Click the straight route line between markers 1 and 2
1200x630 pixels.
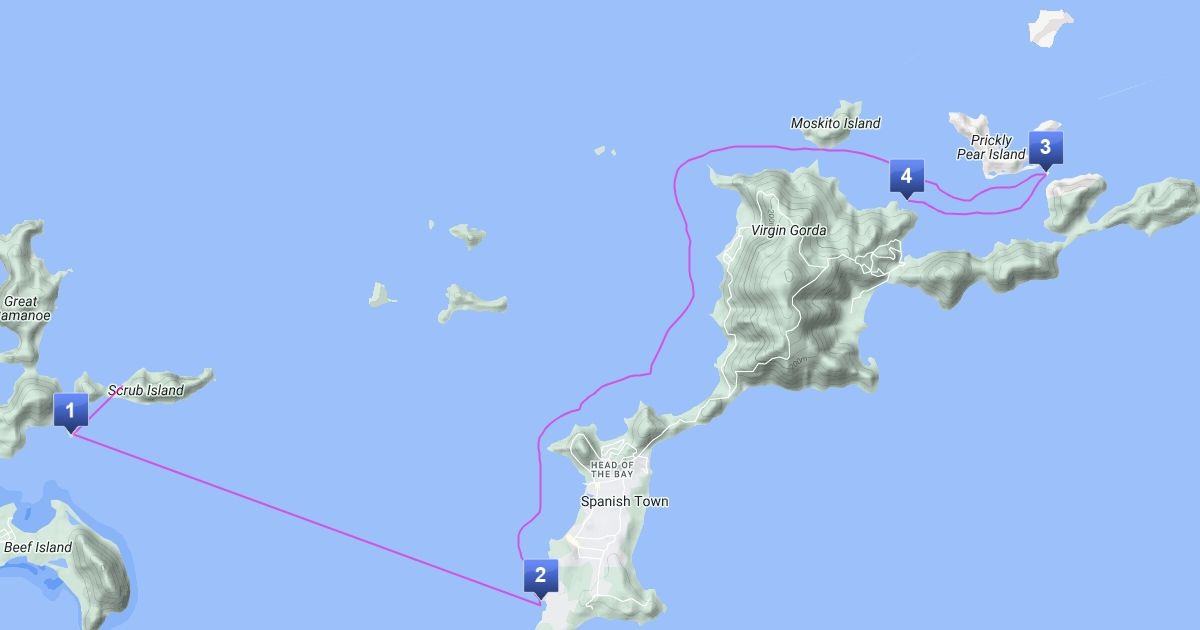click(x=300, y=516)
